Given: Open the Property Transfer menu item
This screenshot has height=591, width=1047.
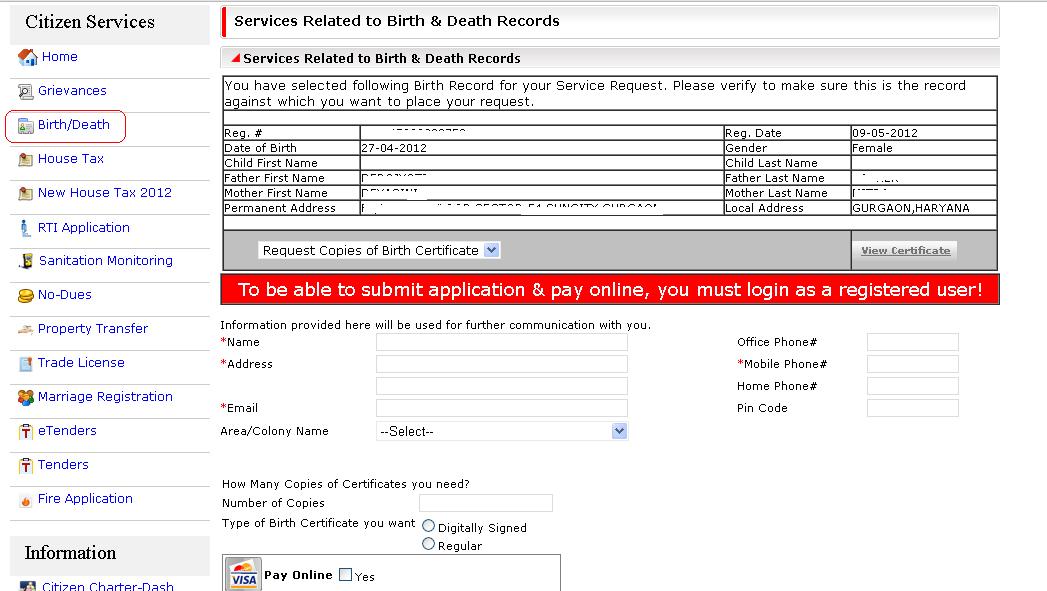Looking at the screenshot, I should (93, 329).
